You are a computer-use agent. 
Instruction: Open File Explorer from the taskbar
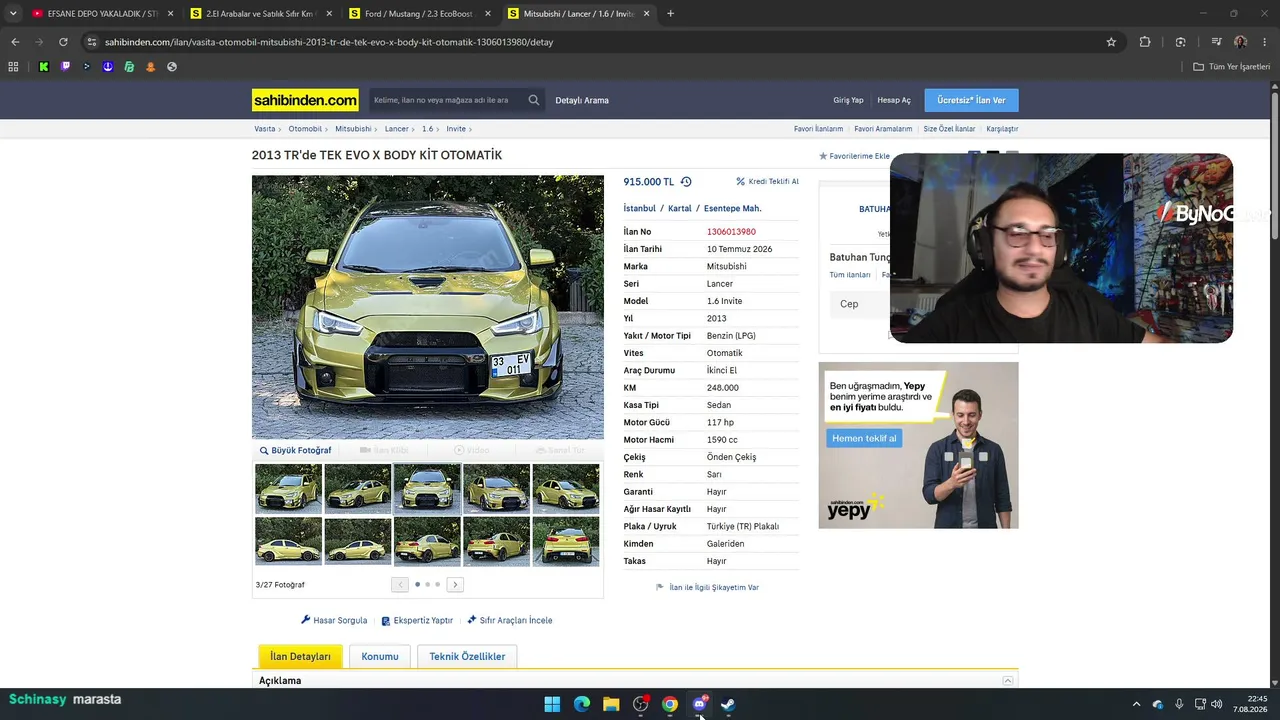click(x=611, y=704)
